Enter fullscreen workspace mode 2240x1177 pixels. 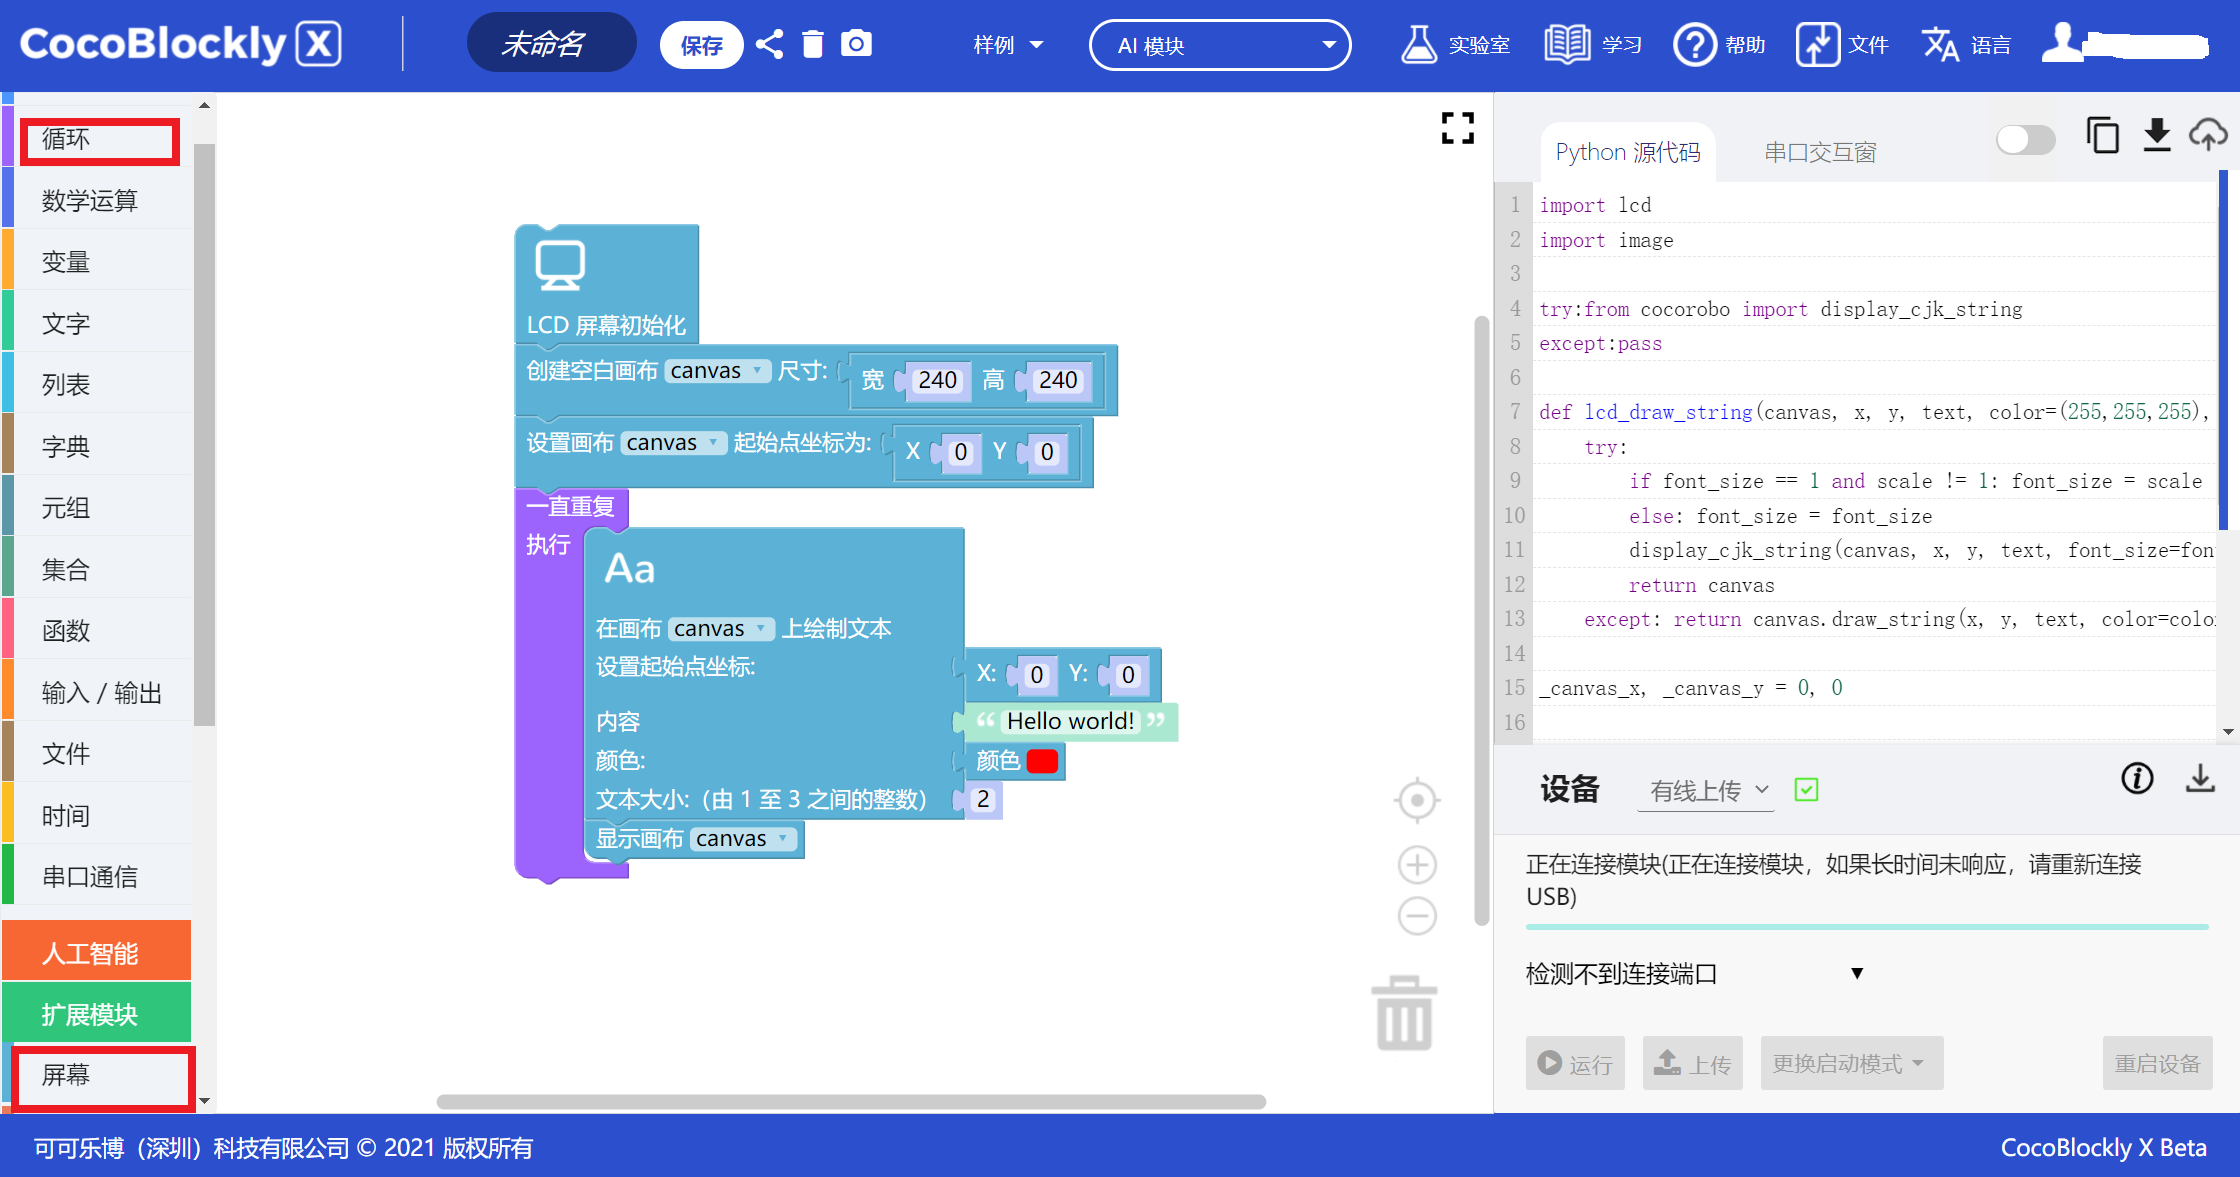click(x=1457, y=128)
